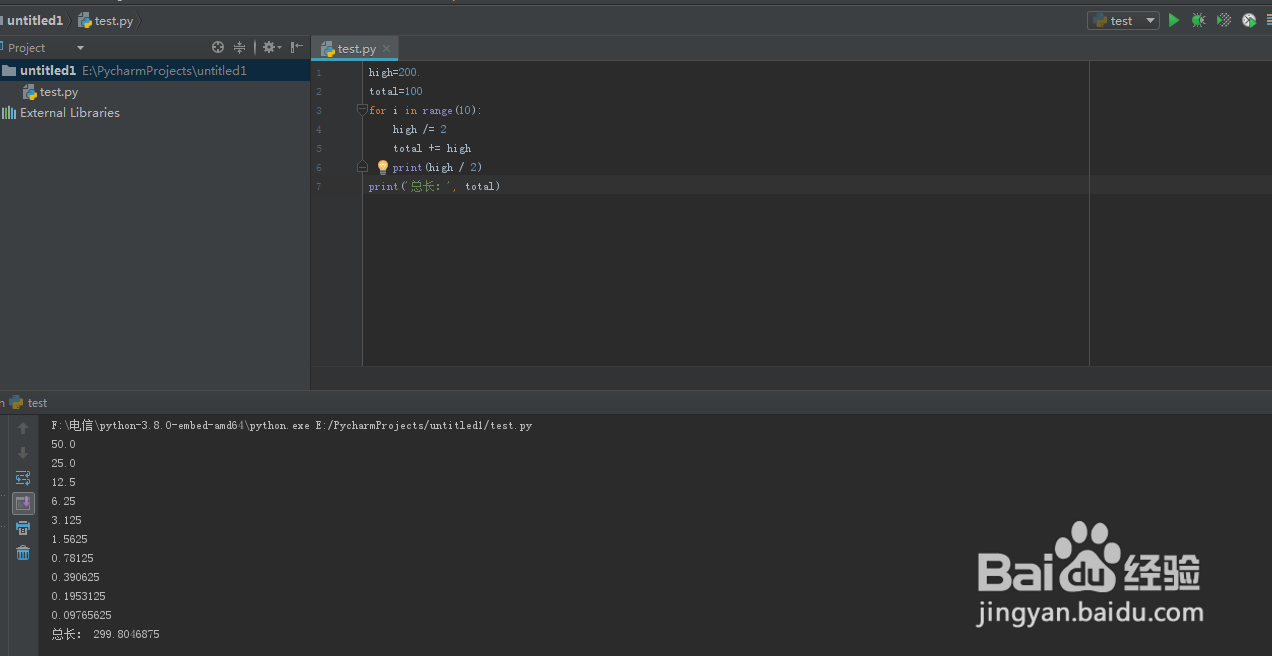Hide the Project tool window
The height and width of the screenshot is (656, 1272).
(x=296, y=47)
